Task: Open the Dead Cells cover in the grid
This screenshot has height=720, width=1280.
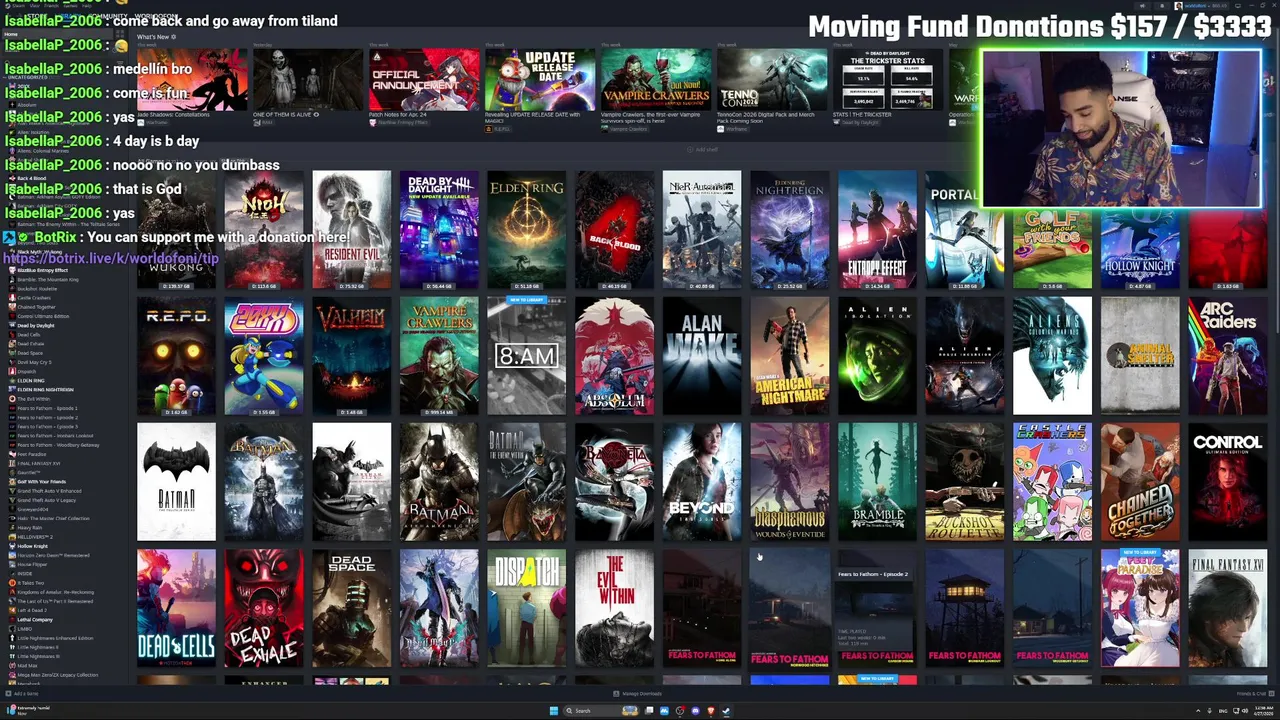Action: click(176, 608)
